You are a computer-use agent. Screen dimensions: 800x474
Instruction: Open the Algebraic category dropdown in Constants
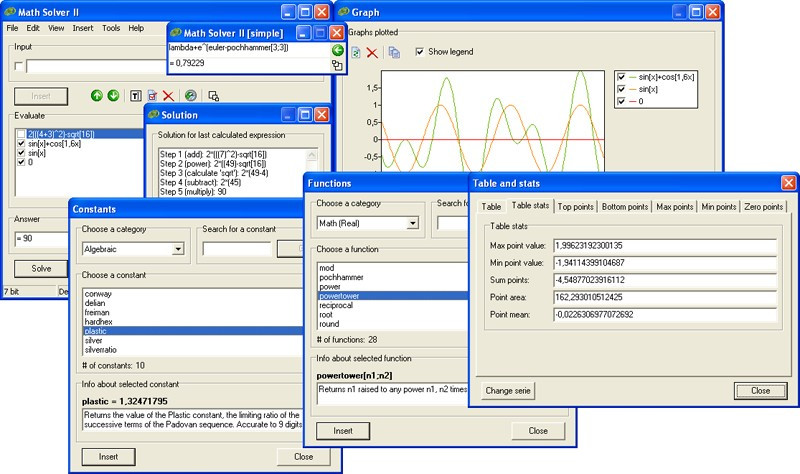(x=178, y=249)
